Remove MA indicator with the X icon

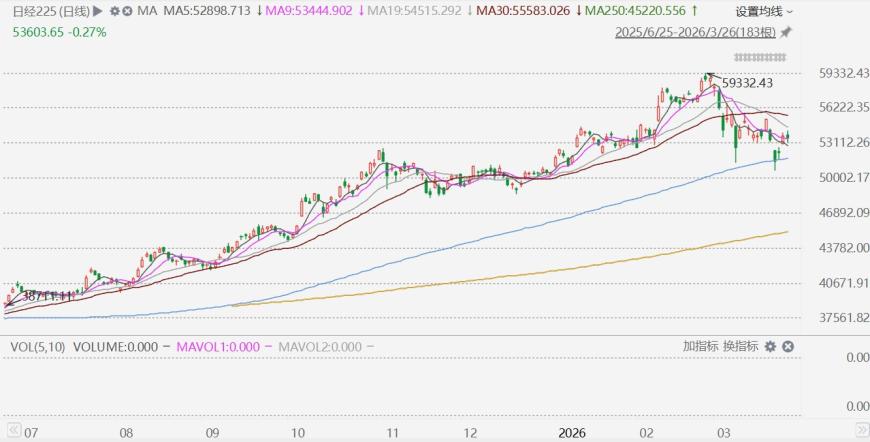pyautogui.click(x=127, y=11)
